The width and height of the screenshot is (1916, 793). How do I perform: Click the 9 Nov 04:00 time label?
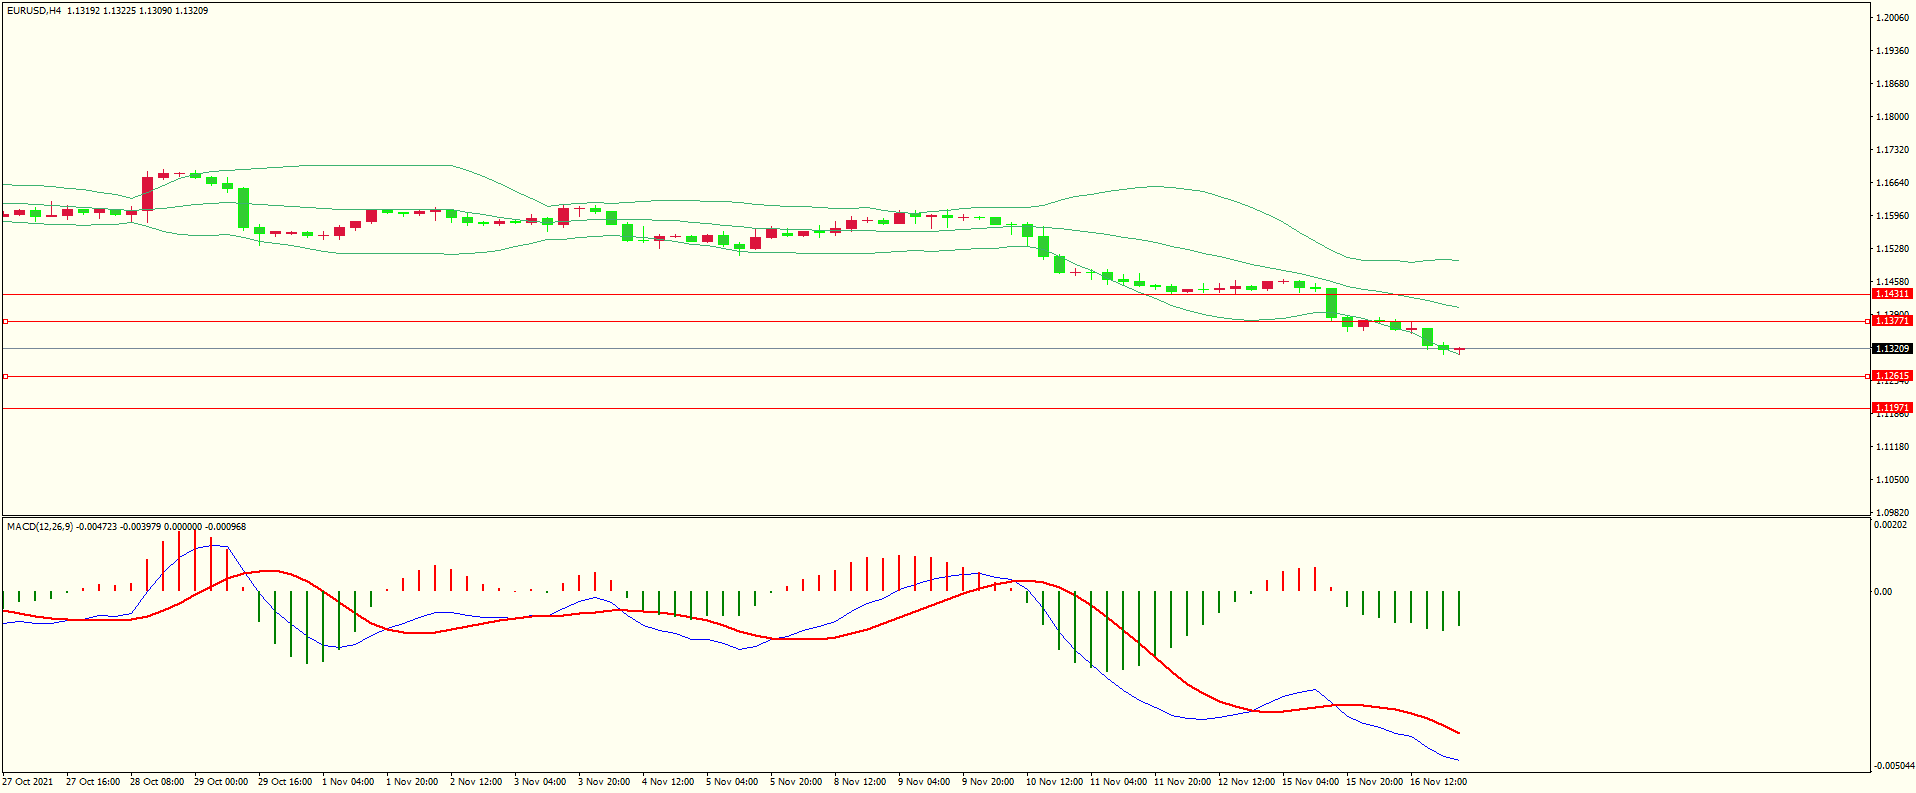click(924, 782)
